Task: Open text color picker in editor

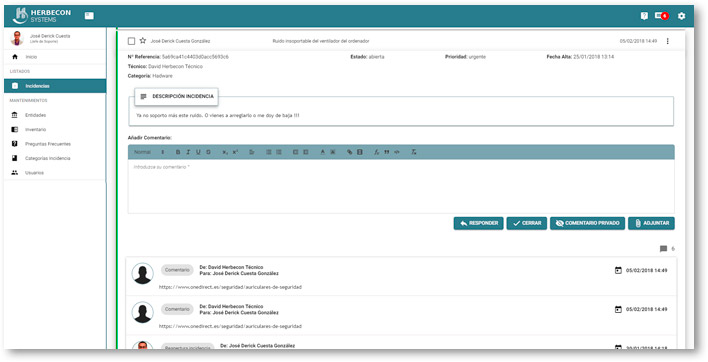Action: [322, 152]
